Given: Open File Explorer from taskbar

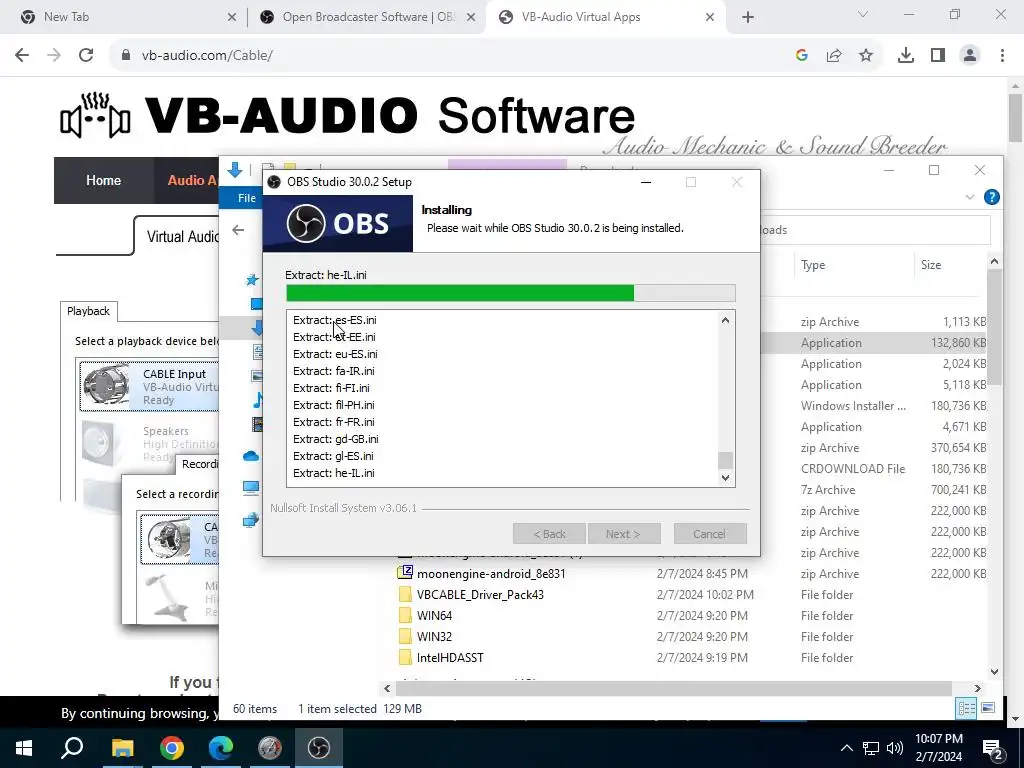Looking at the screenshot, I should coord(122,748).
